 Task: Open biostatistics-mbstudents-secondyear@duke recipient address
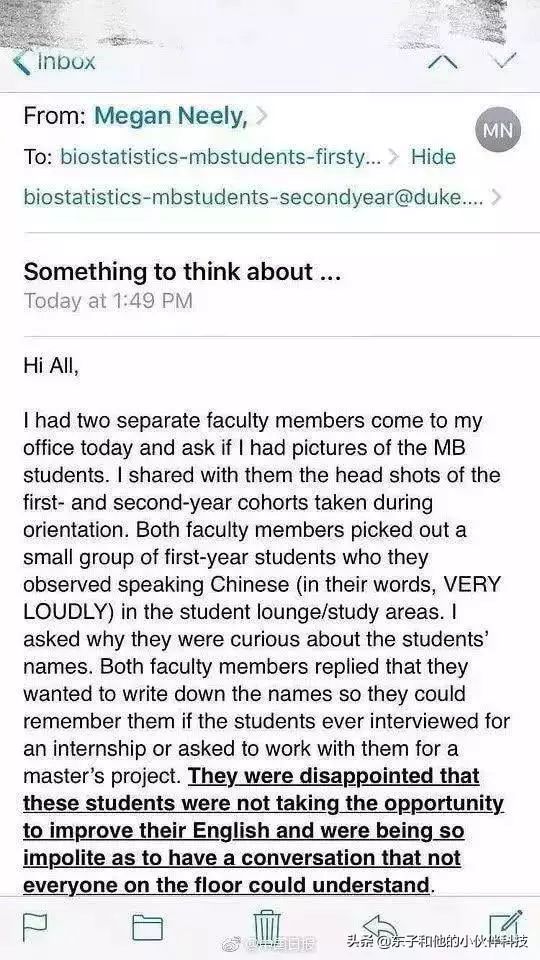(x=254, y=197)
